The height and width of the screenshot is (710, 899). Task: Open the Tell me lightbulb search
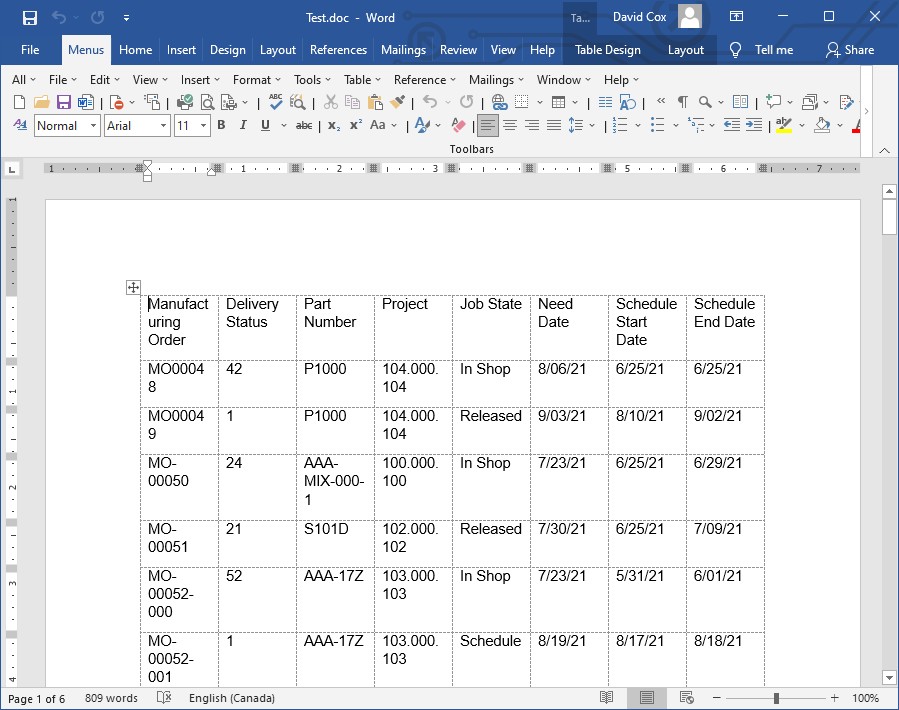click(736, 50)
